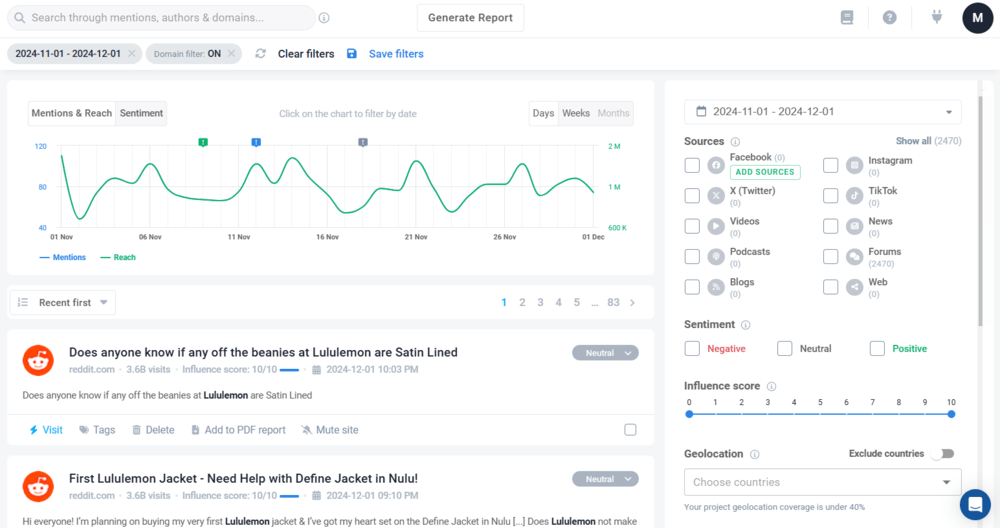Viewport: 1000px width, 528px height.
Task: Remove the Domain filter ON chip
Action: coord(232,54)
